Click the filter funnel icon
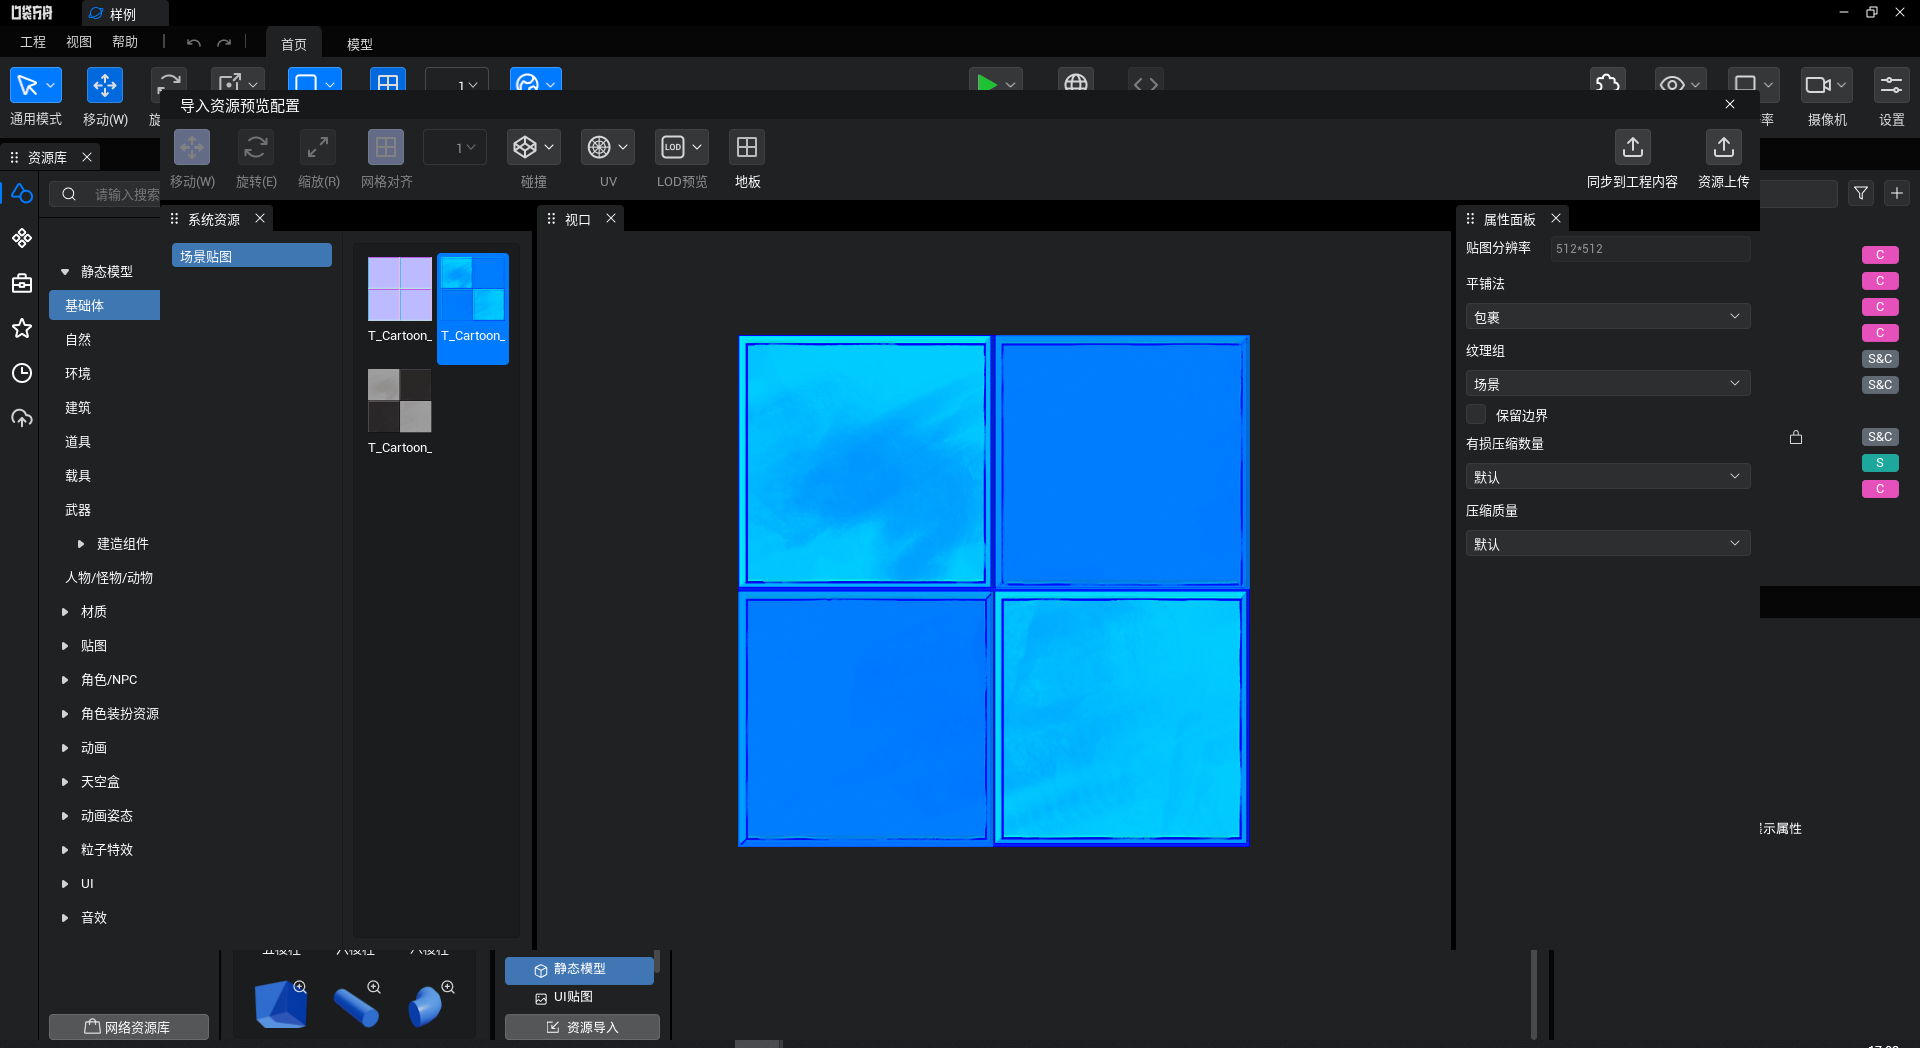 click(1861, 193)
